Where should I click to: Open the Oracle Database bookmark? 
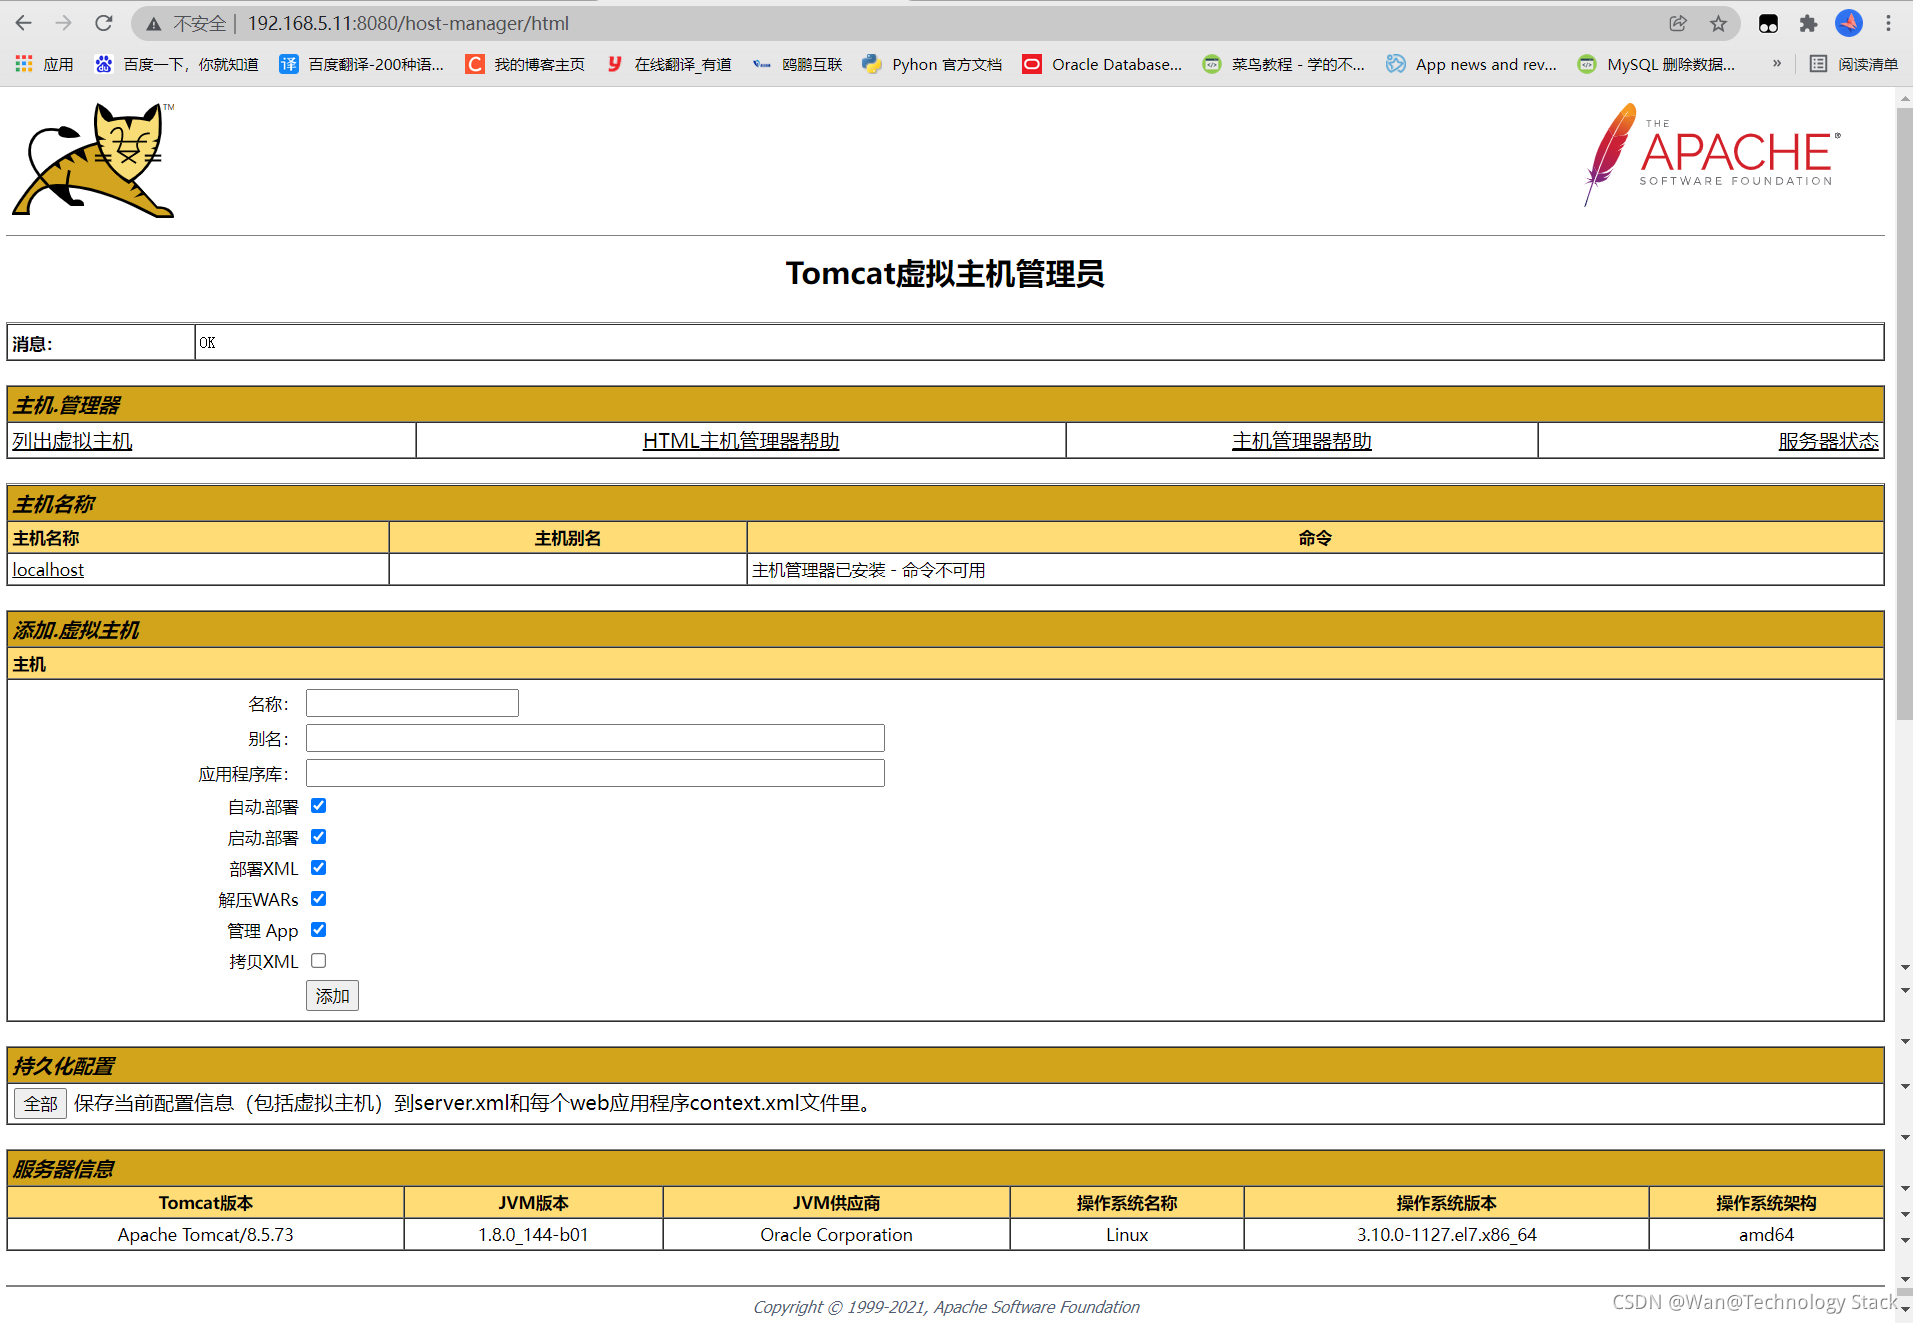point(1102,64)
